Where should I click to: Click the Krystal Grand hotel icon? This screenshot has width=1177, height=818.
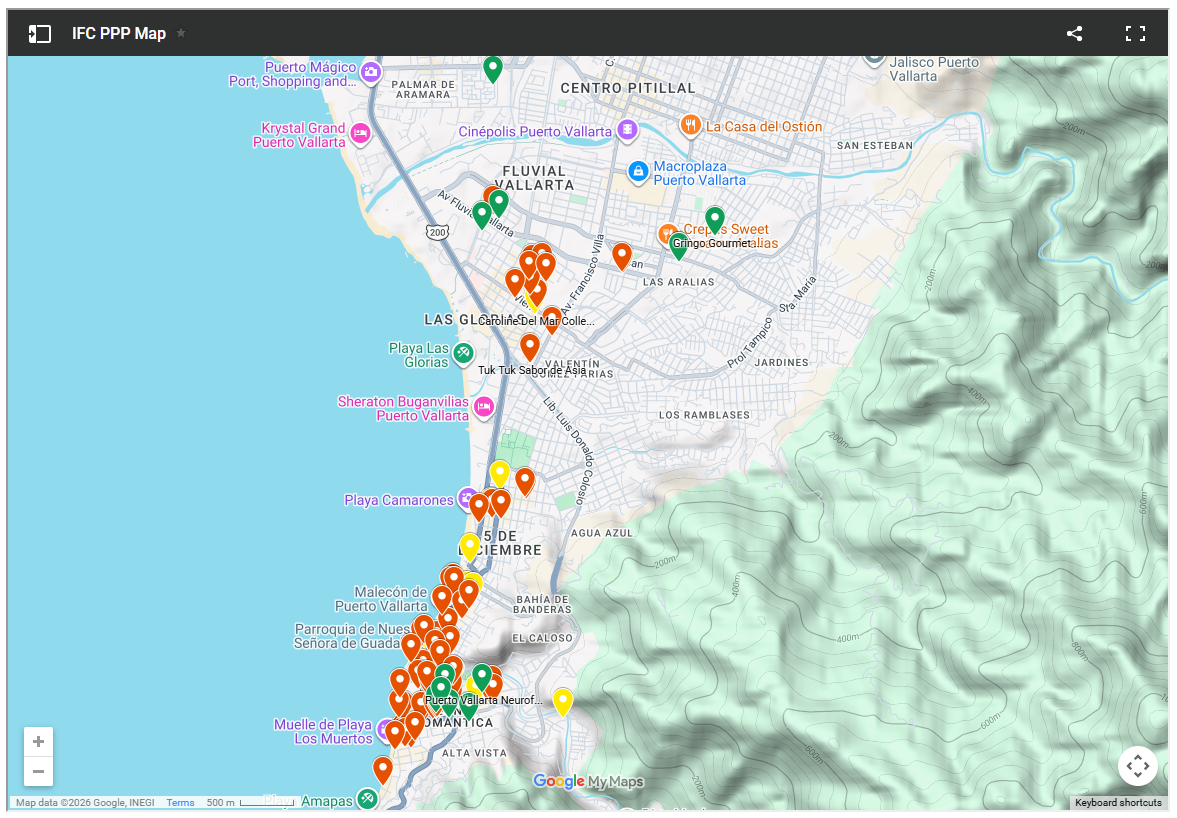tap(361, 134)
